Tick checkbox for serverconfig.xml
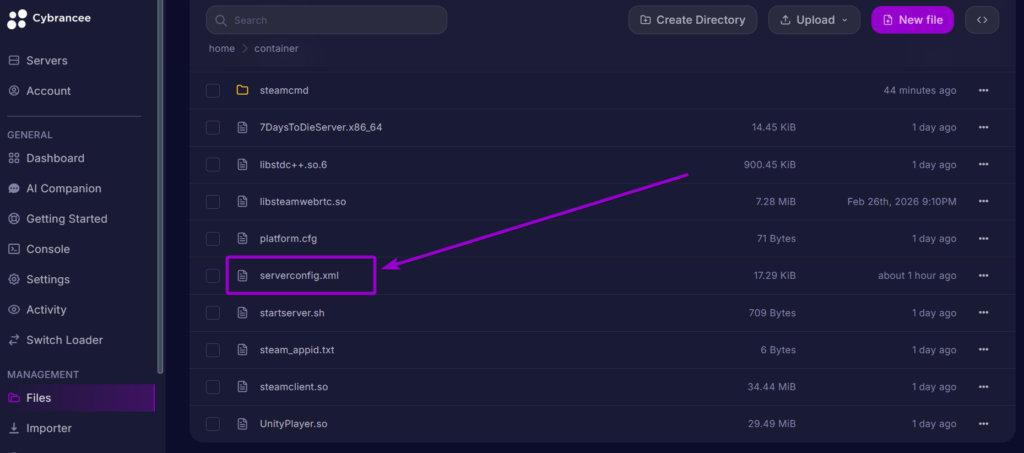Viewport: 1024px width, 453px height. tap(213, 276)
